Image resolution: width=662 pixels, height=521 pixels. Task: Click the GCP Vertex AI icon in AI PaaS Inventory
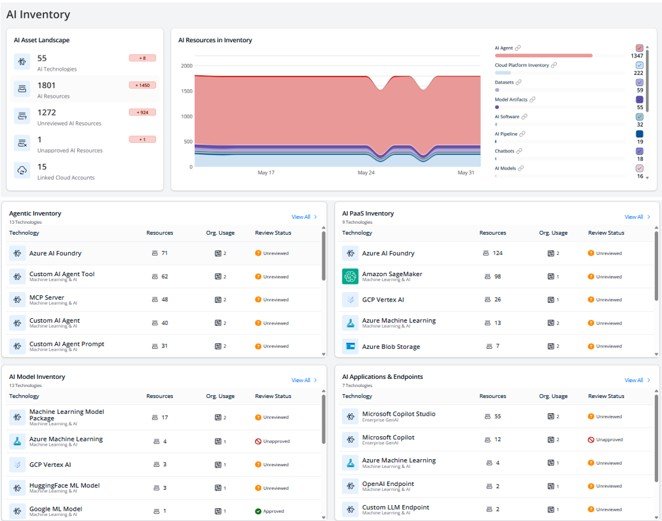350,300
